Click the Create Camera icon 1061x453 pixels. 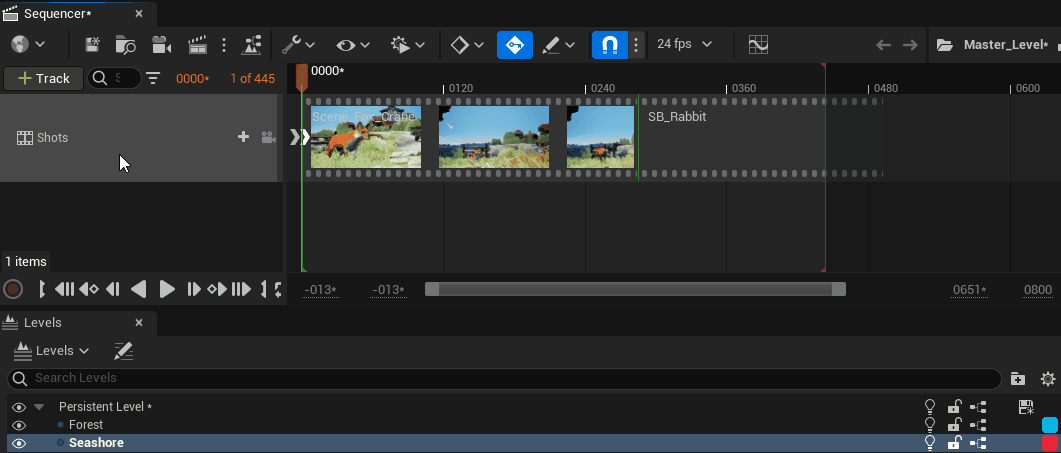160,45
